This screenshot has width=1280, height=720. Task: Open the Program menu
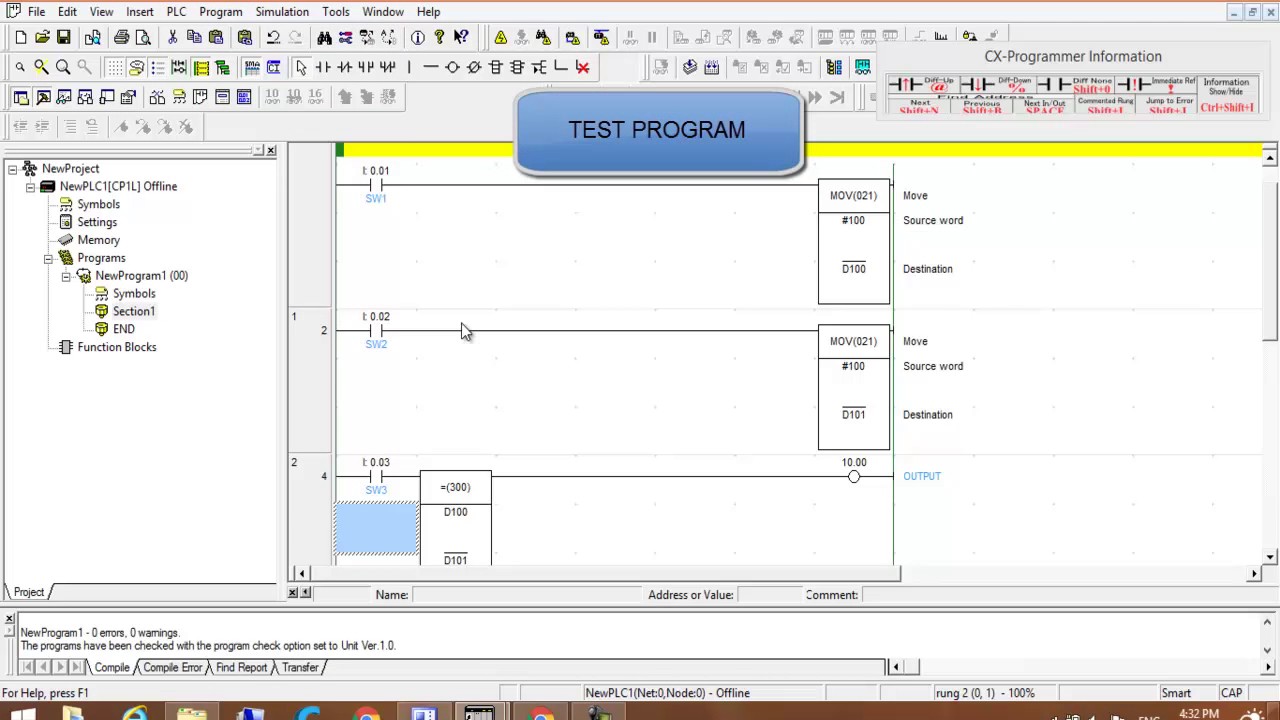click(x=220, y=12)
